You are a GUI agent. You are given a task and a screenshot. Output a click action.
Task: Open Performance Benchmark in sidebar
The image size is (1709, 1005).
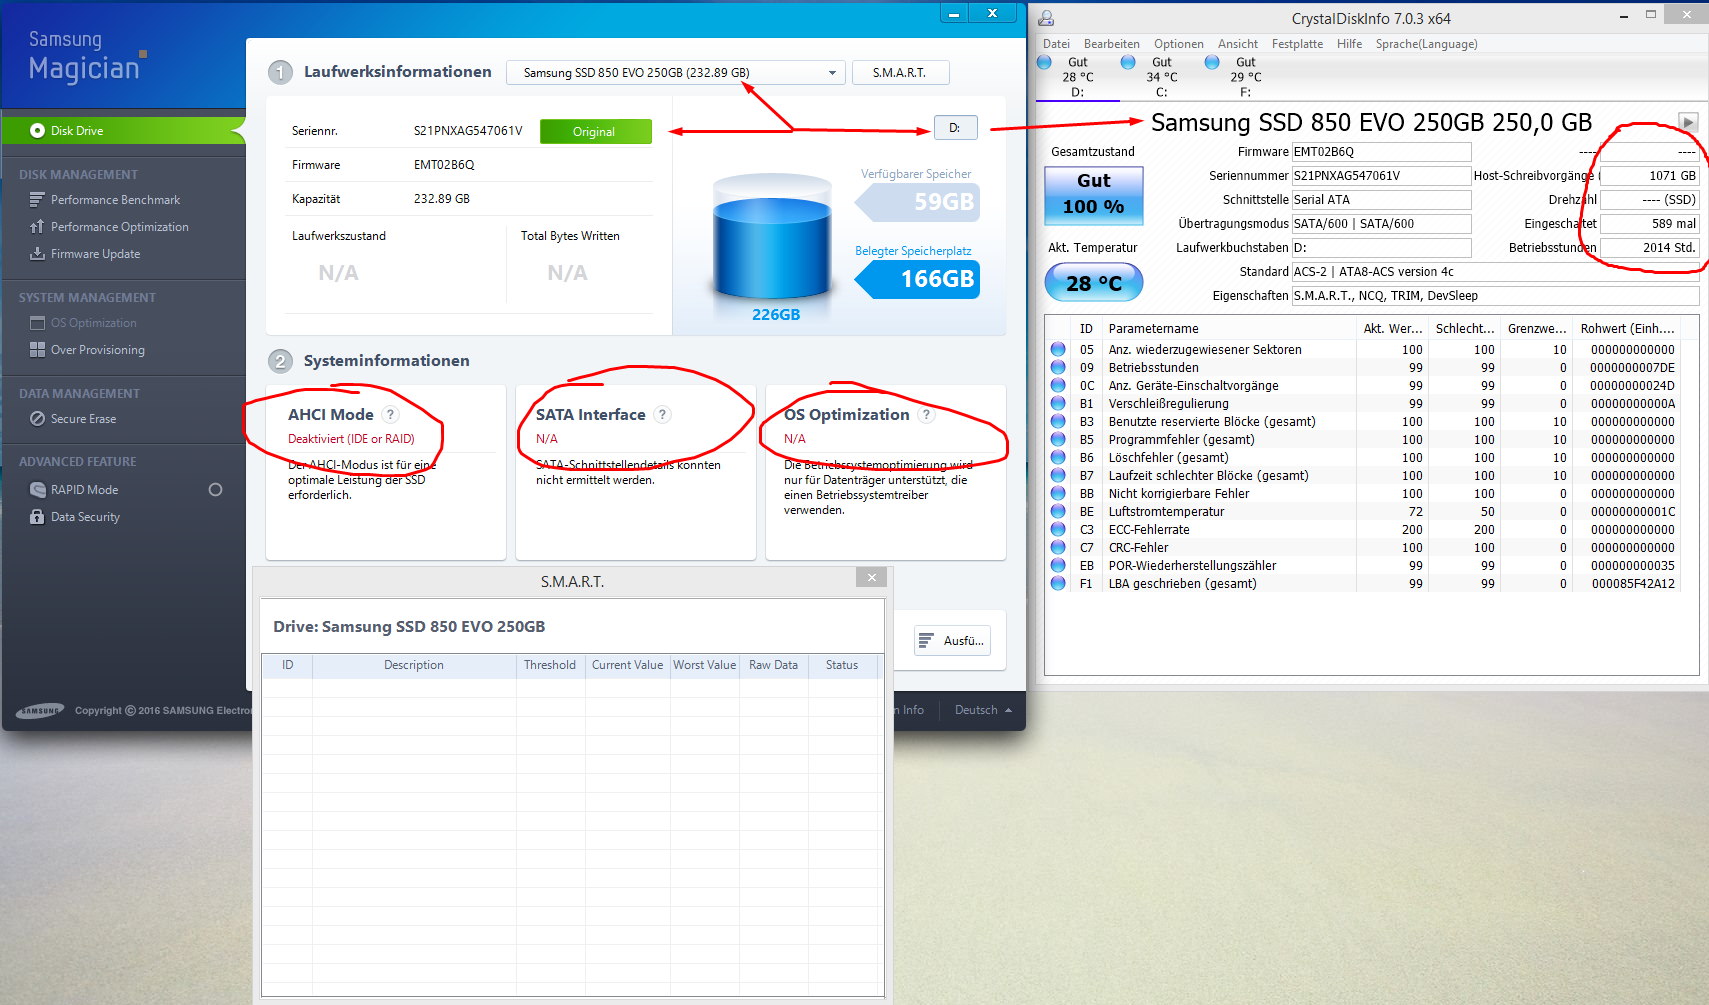(115, 200)
